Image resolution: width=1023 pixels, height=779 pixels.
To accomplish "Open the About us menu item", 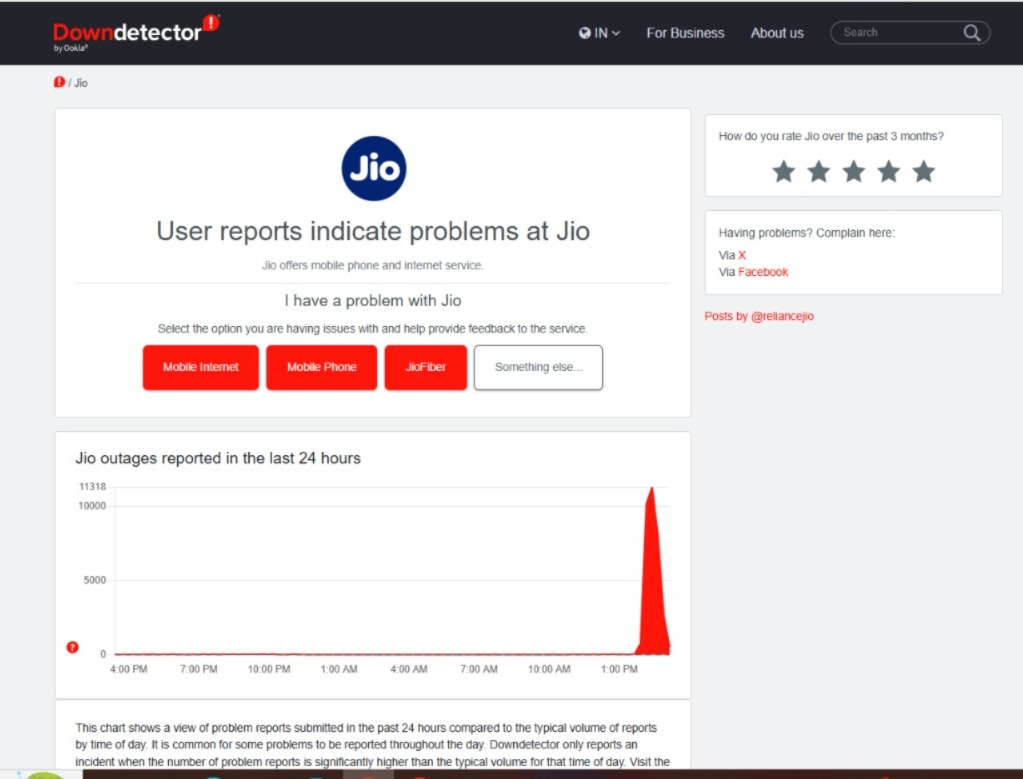I will [777, 33].
